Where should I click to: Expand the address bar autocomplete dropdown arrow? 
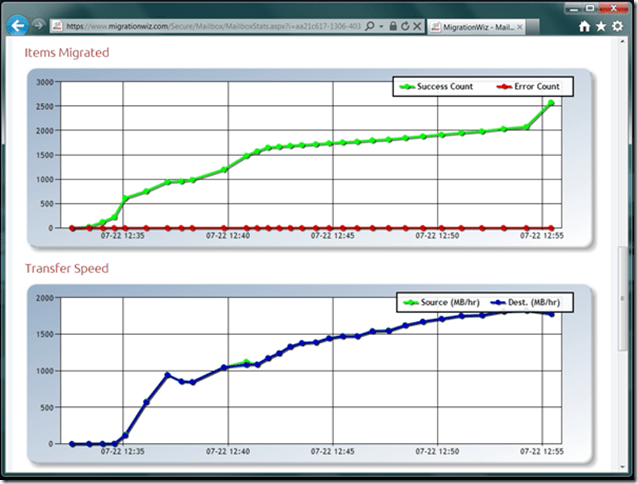(x=380, y=27)
